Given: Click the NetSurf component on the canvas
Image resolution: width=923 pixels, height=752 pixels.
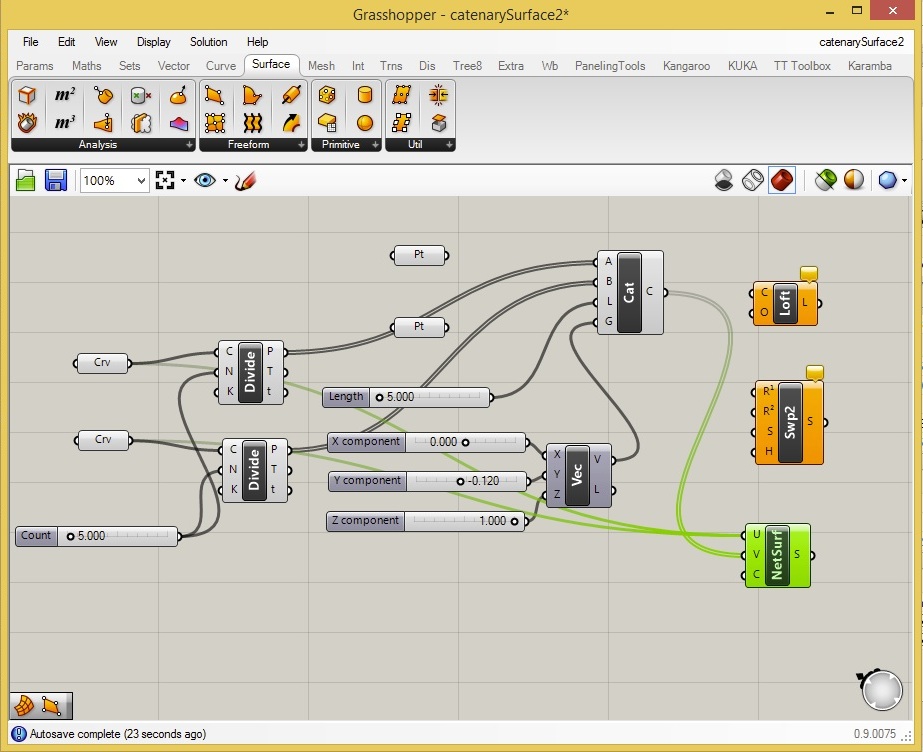Looking at the screenshot, I should [777, 555].
